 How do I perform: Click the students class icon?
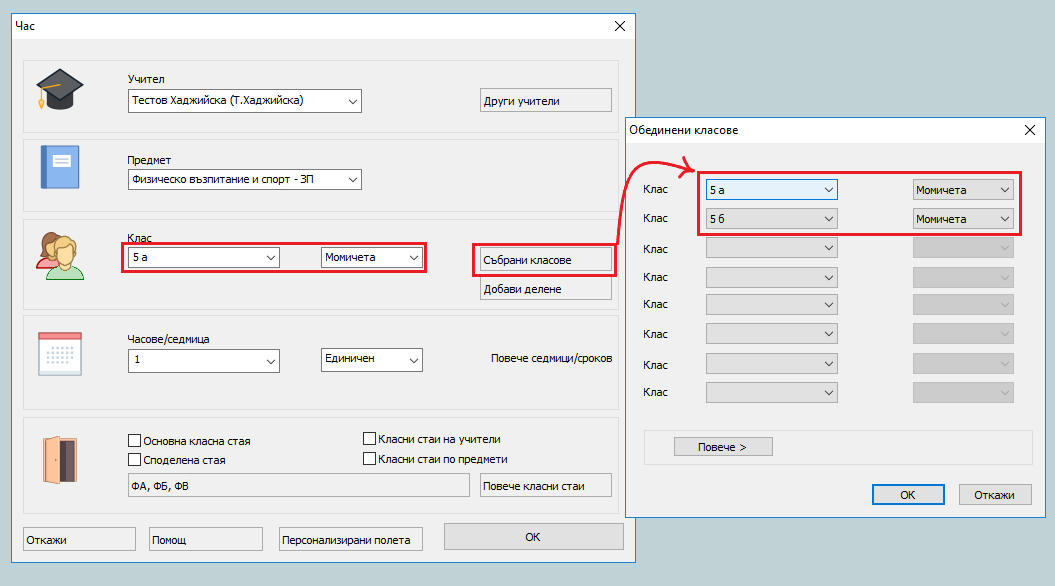coord(58,255)
